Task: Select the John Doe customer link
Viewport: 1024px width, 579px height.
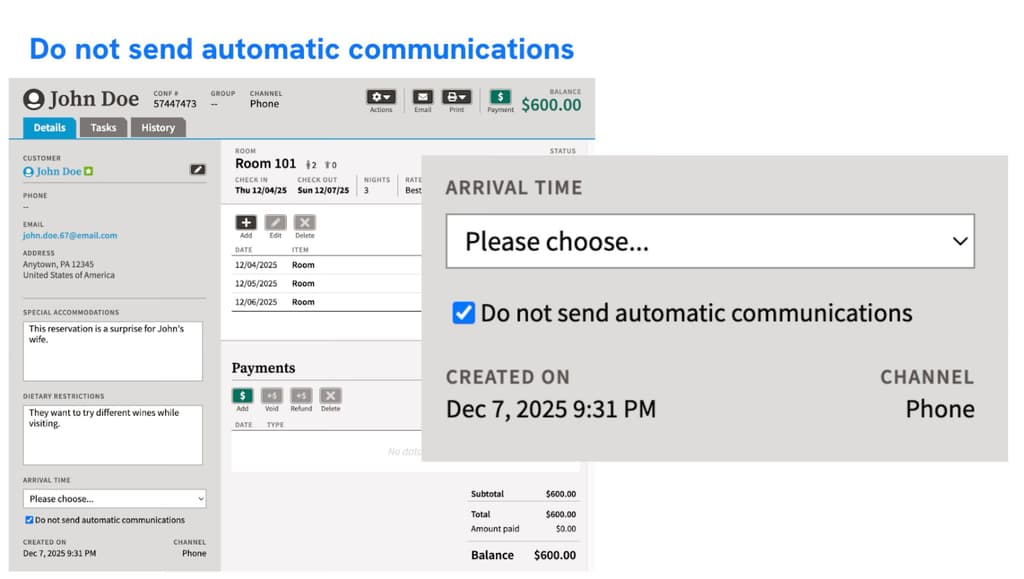Action: point(50,170)
